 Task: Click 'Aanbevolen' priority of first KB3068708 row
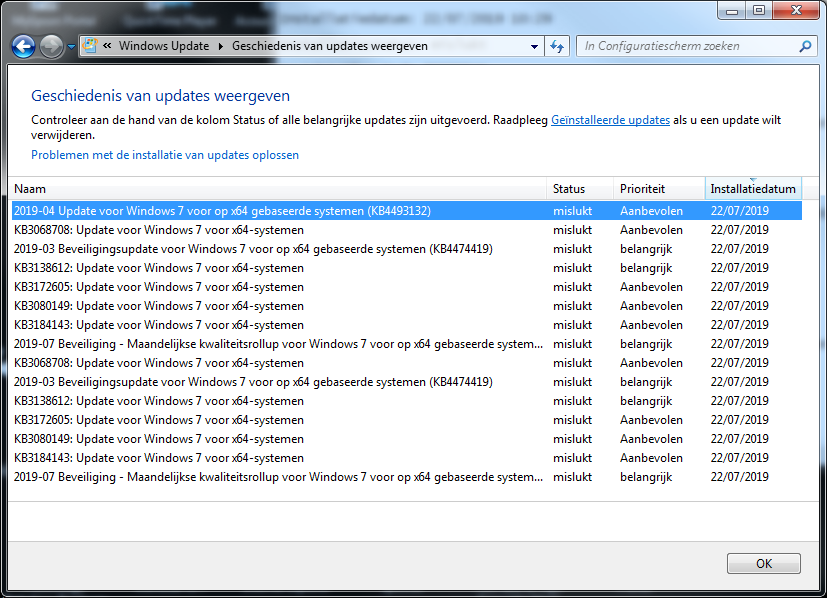pos(651,230)
